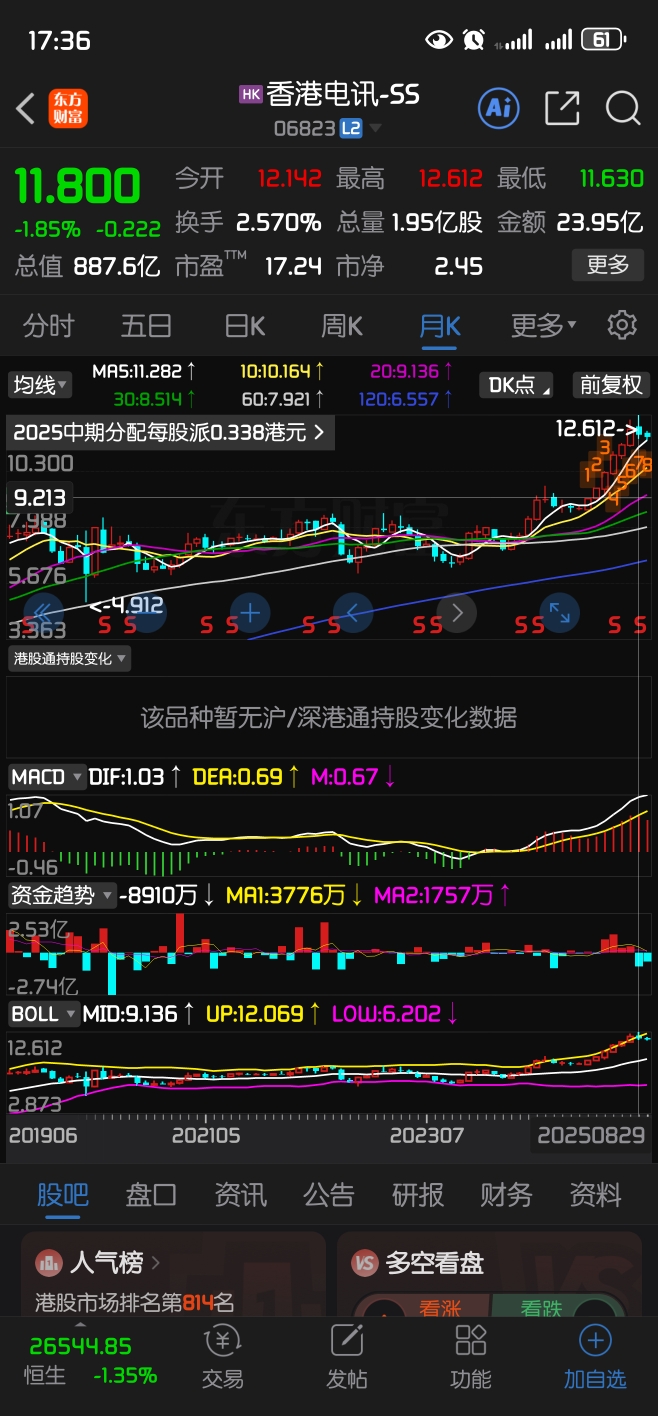Open the search magnifier icon
Viewport: 658px width, 1416px height.
623,108
